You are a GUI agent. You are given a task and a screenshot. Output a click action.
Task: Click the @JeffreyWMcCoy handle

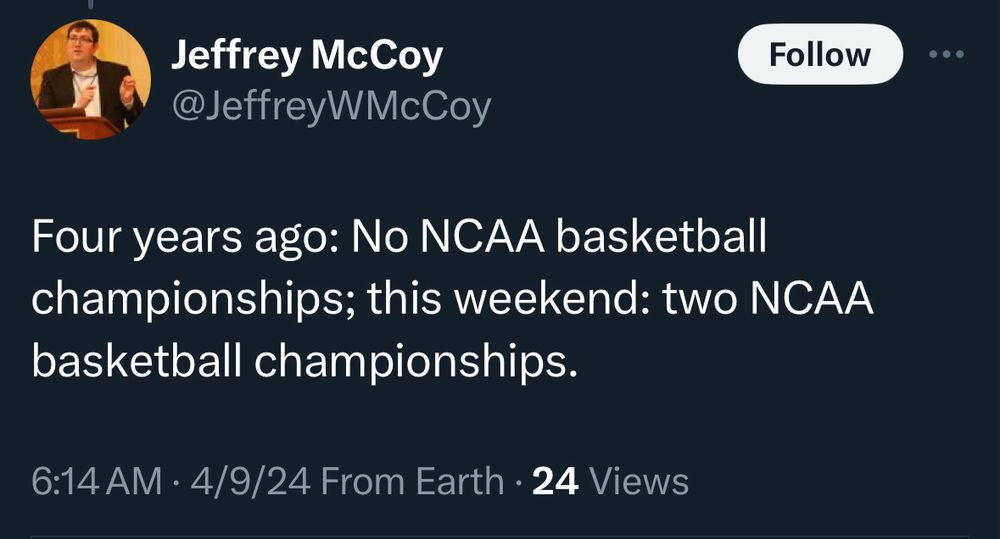[x=331, y=105]
